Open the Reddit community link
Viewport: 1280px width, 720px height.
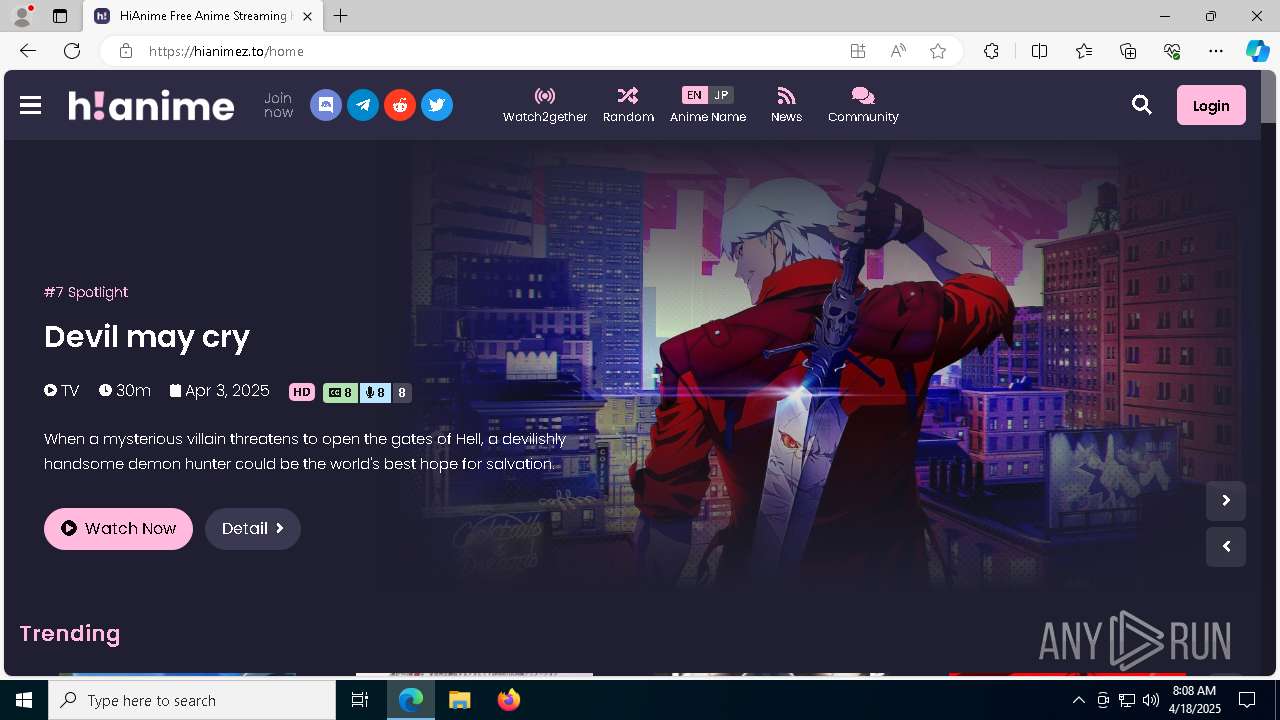pyautogui.click(x=400, y=105)
